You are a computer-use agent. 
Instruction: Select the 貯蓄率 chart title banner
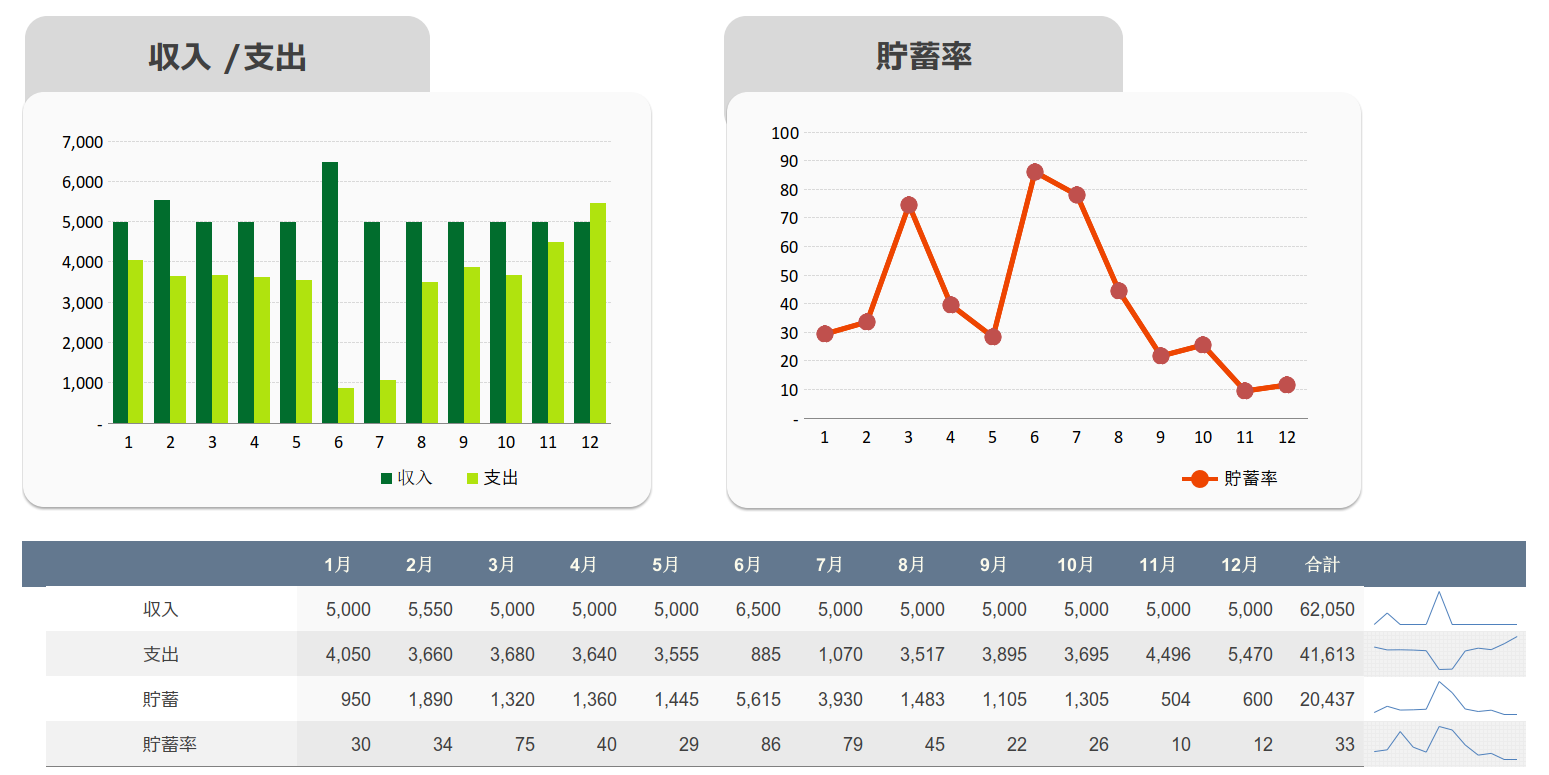(923, 56)
